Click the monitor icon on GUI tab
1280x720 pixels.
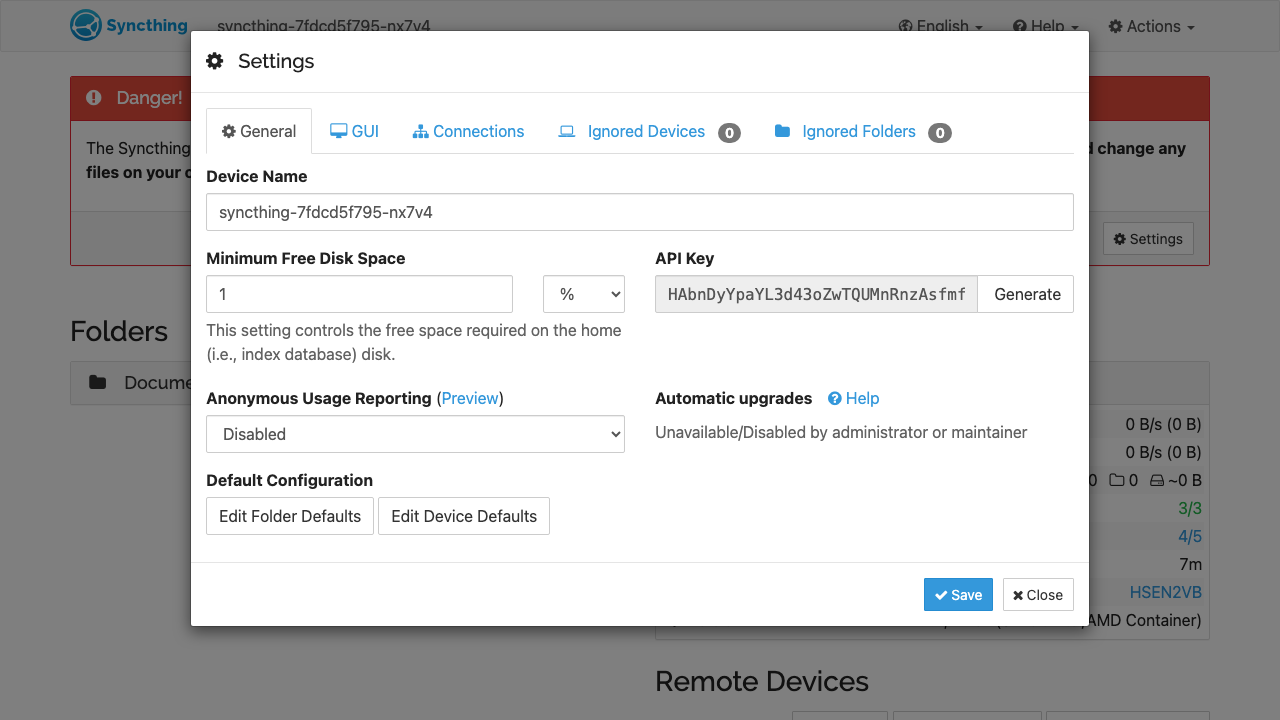pos(338,131)
